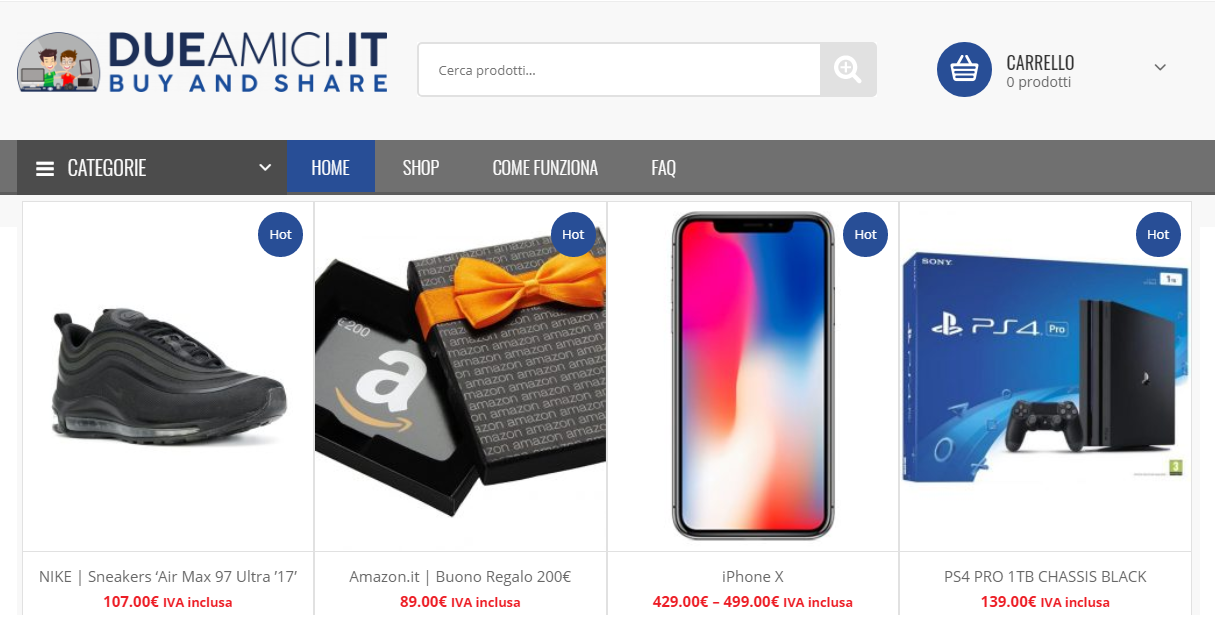
Task: Open the shopping cart basket icon
Action: pyautogui.click(x=964, y=69)
